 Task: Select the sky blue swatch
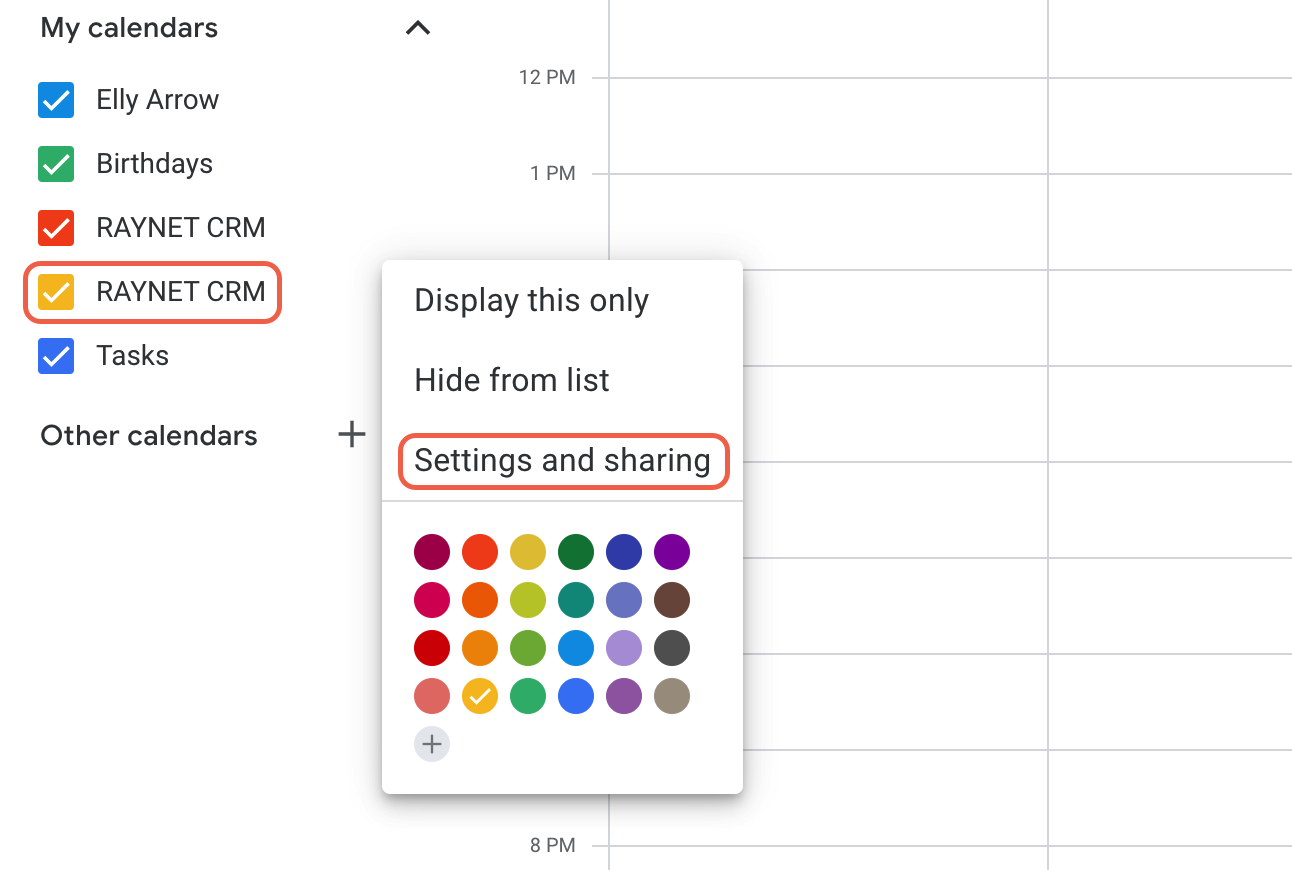[x=576, y=648]
